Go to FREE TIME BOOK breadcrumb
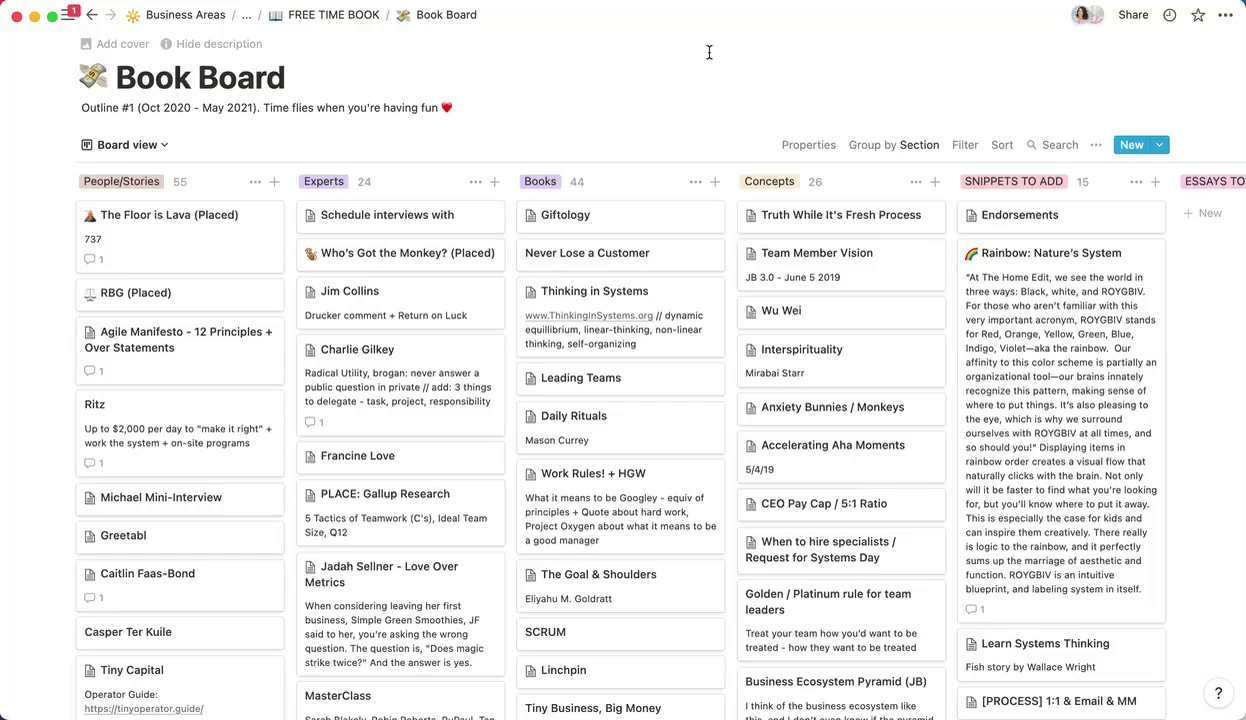The height and width of the screenshot is (720, 1246). coord(324,15)
